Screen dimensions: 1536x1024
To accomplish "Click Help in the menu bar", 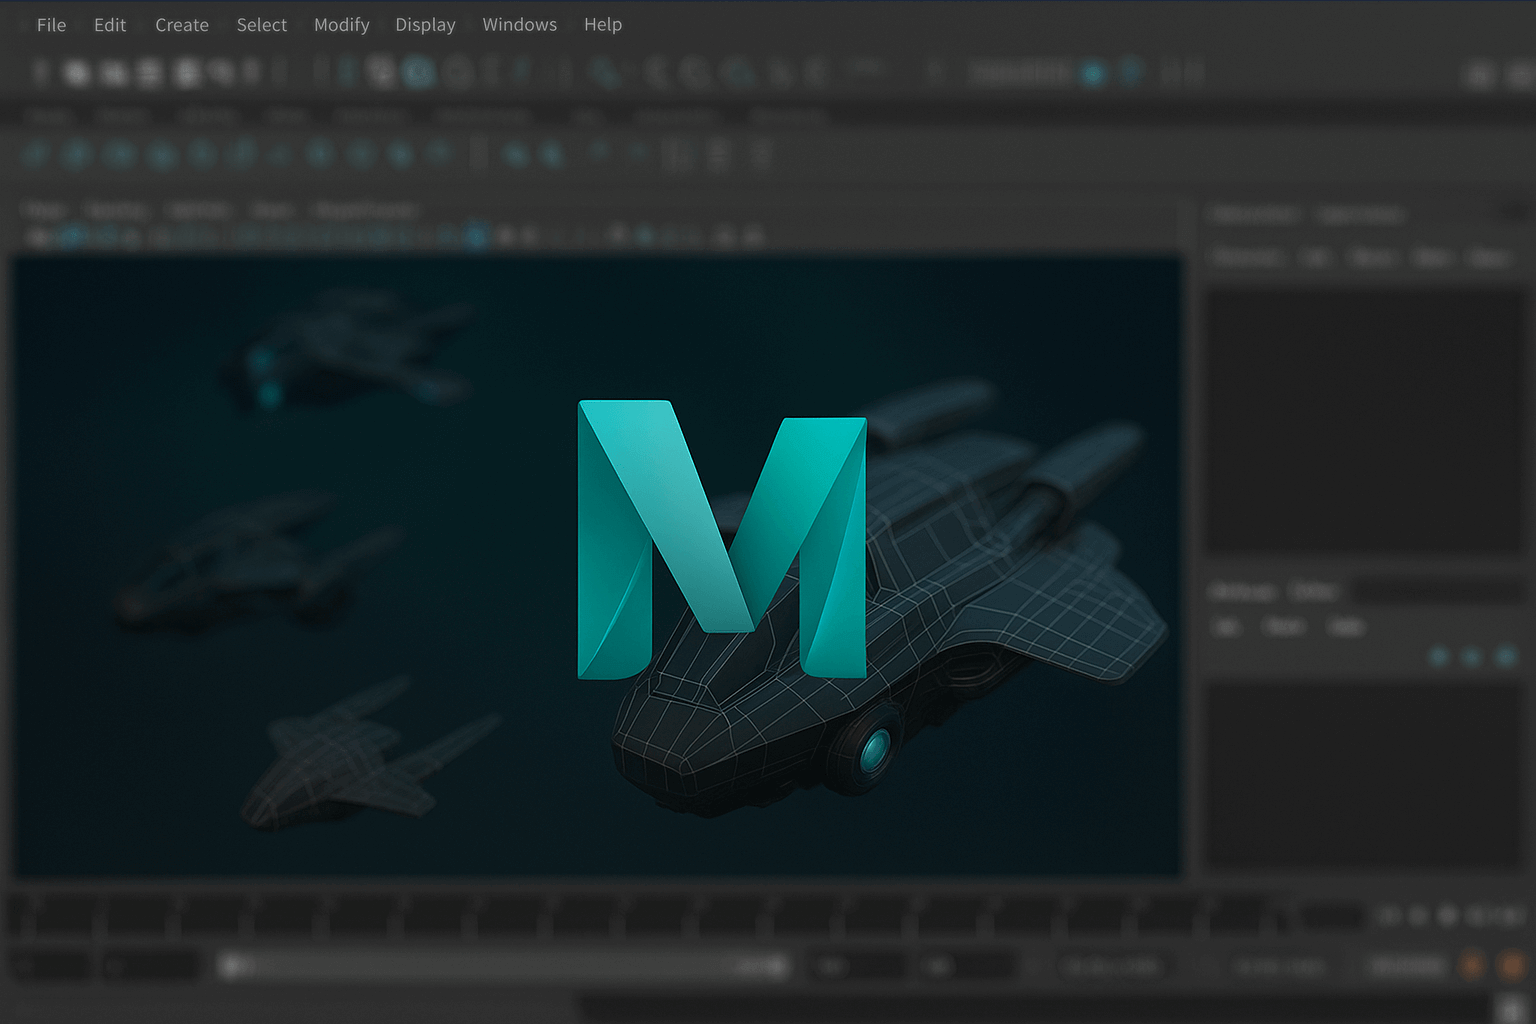I will coord(603,25).
